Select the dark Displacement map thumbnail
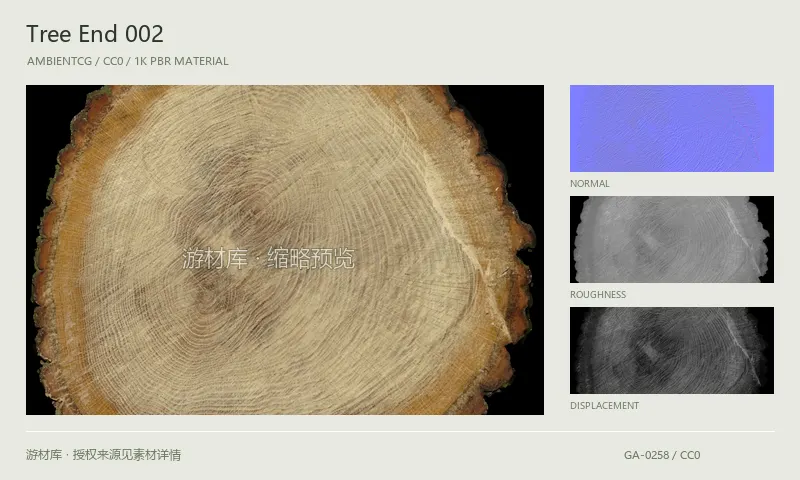800x480 pixels. click(671, 350)
